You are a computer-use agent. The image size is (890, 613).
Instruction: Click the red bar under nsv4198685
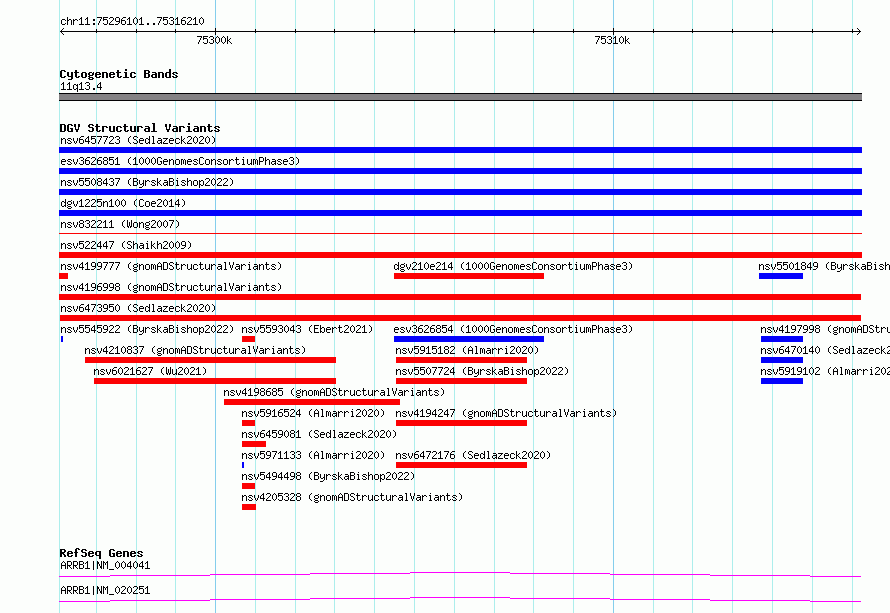(312, 402)
